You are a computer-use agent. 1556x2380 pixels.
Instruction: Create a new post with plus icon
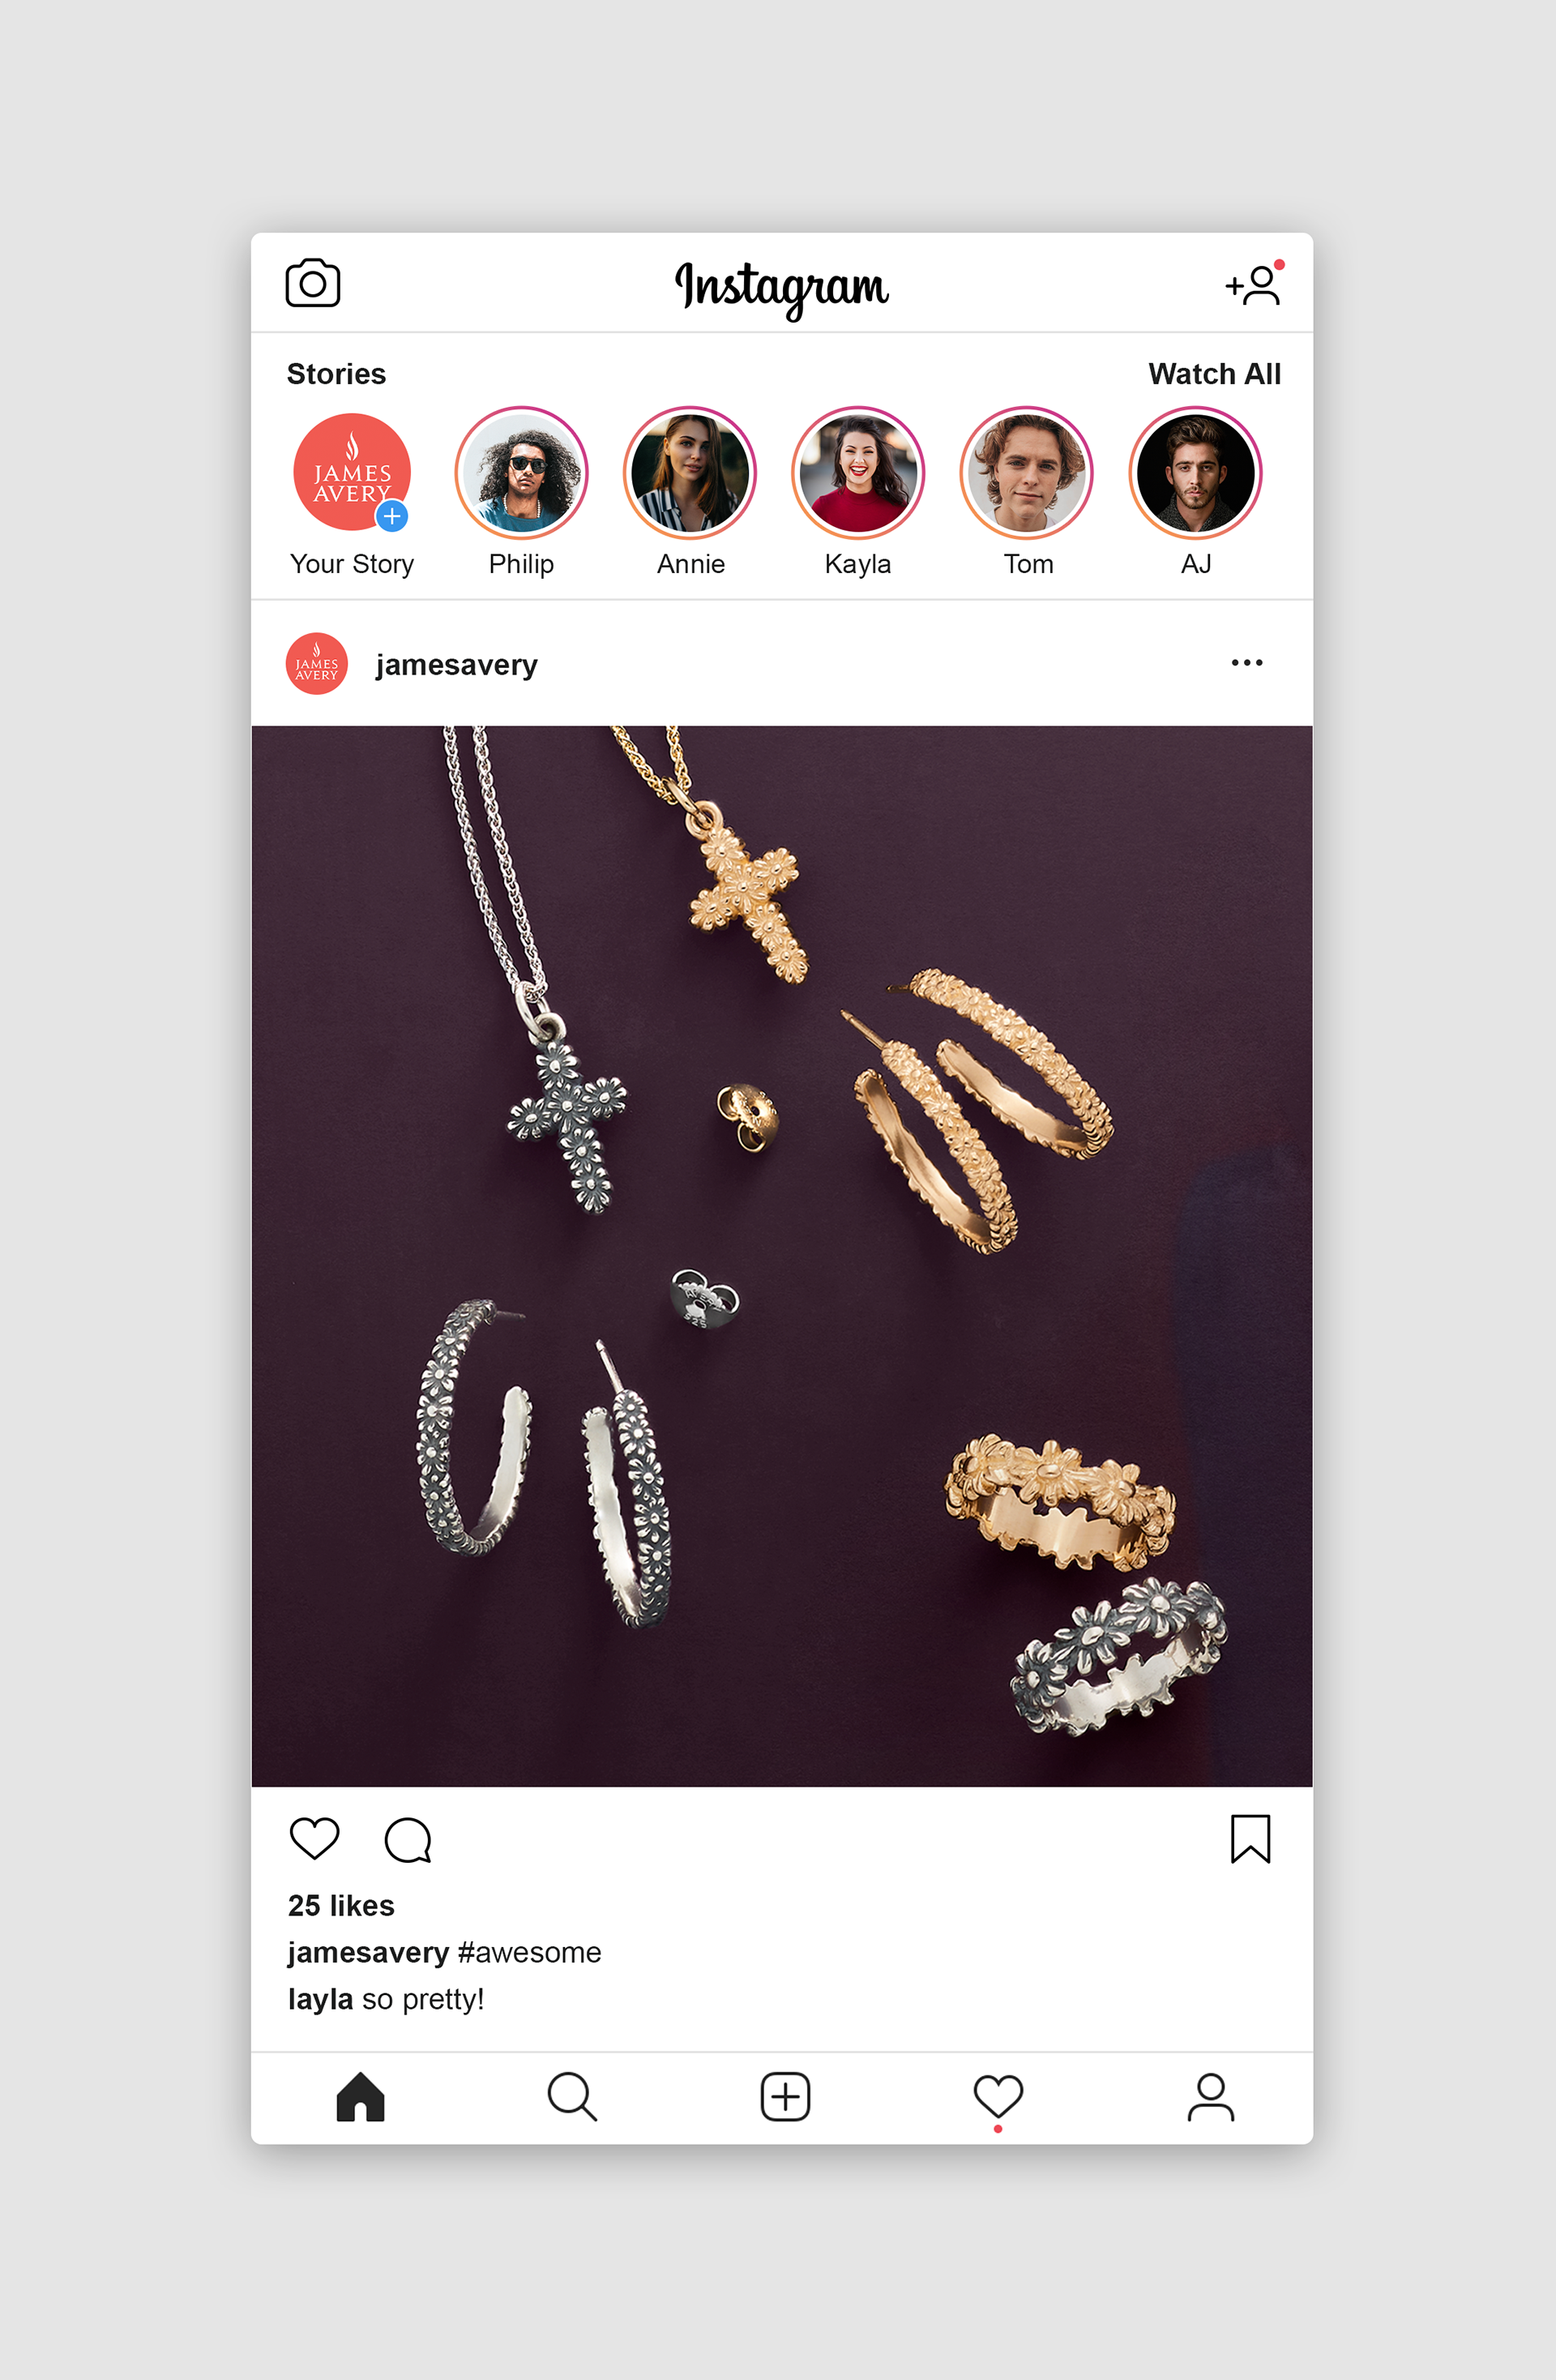785,2096
